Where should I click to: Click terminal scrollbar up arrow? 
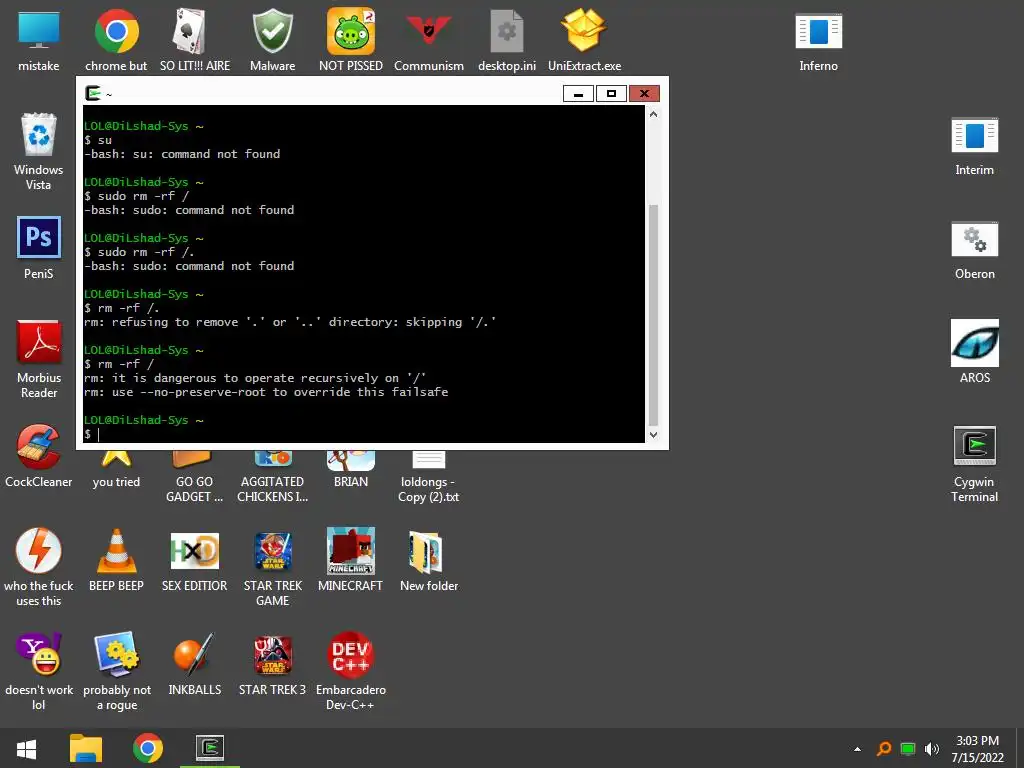pyautogui.click(x=653, y=114)
